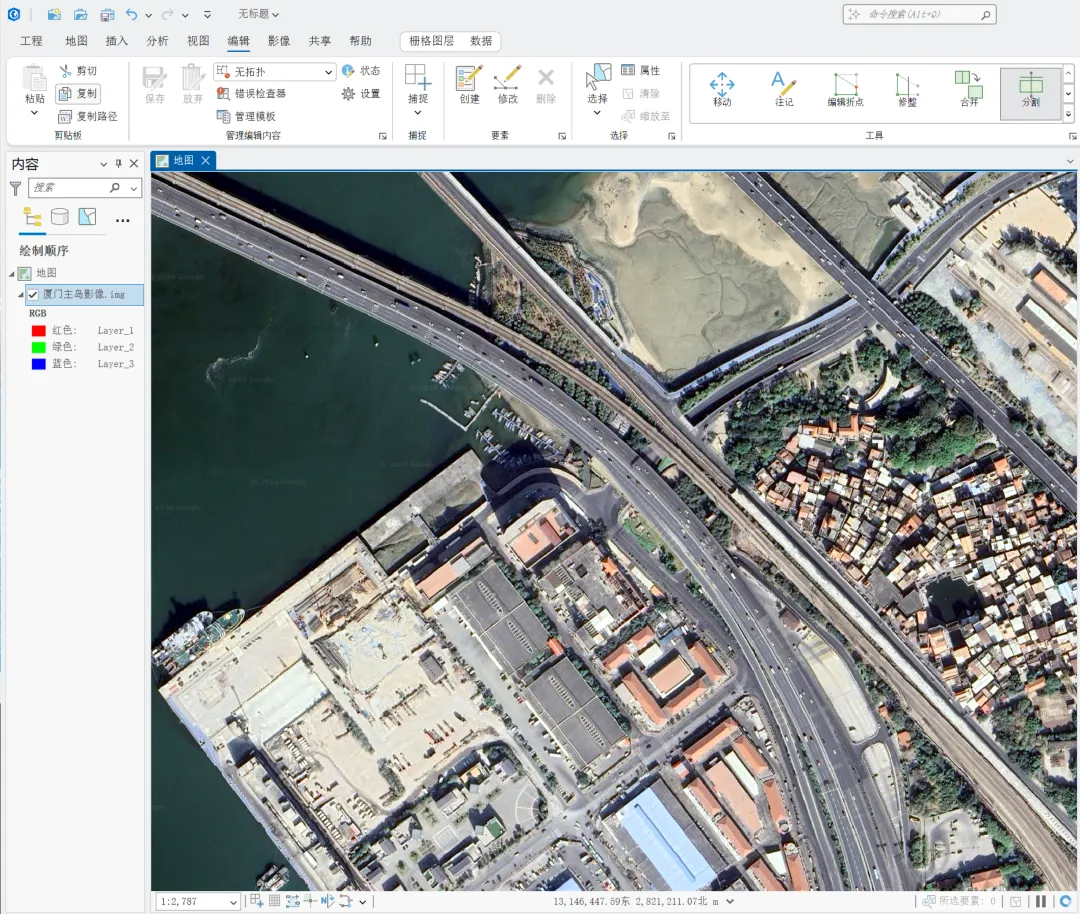Open the 无拓扑 topology dropdown

point(329,72)
